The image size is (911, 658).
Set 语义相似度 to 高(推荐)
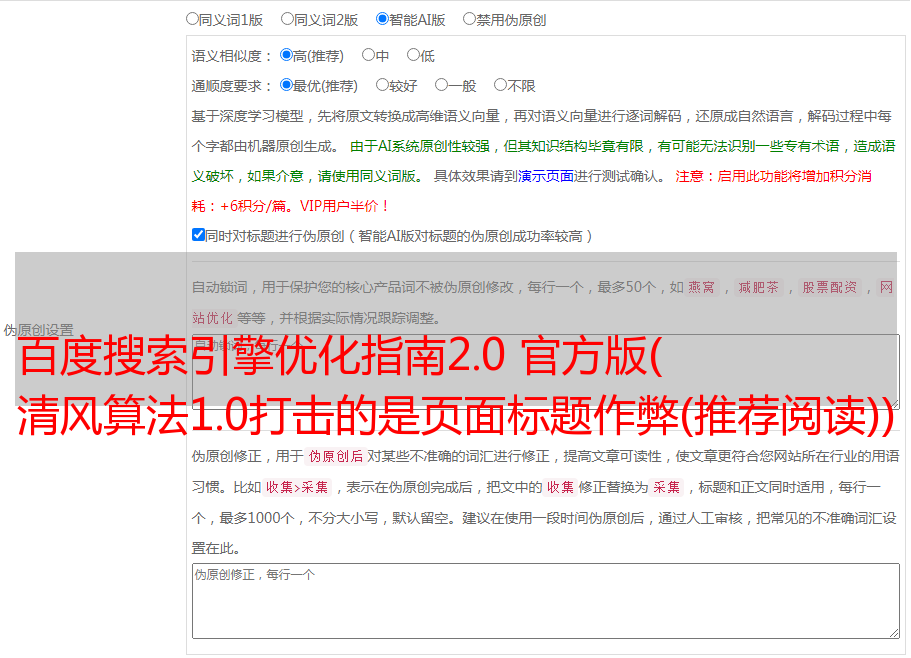click(286, 55)
